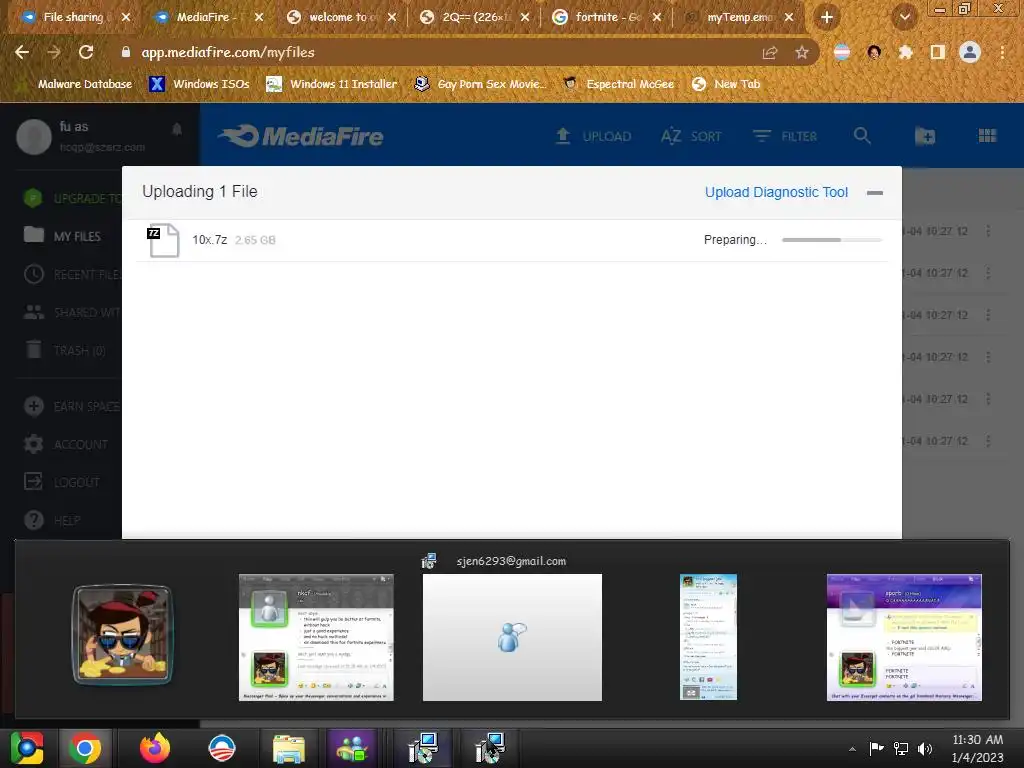
Task: Open the A-Z Sort menu
Action: pos(691,136)
